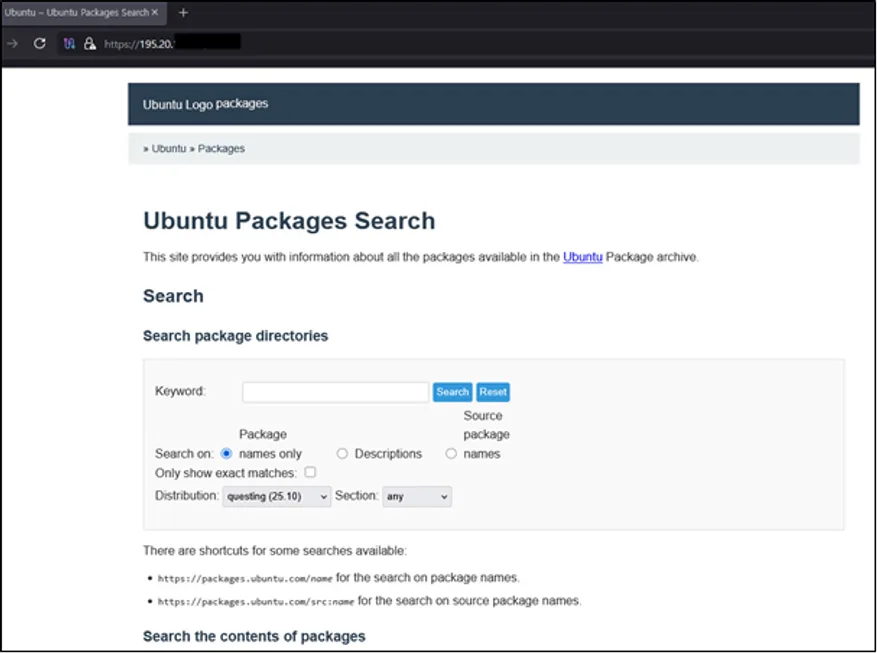Click the URL text in the address bar

point(140,44)
